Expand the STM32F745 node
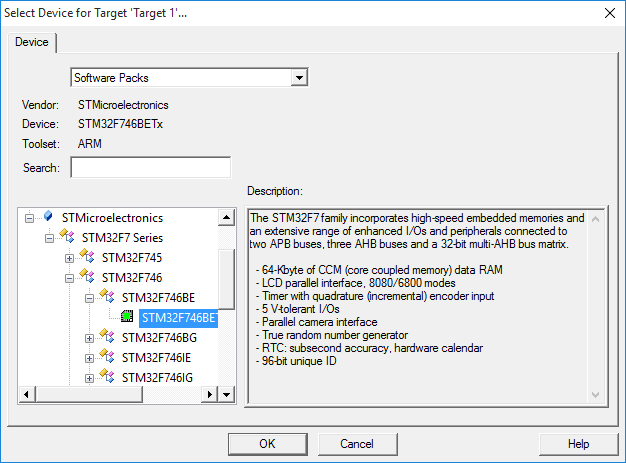626x463 pixels. tap(69, 258)
